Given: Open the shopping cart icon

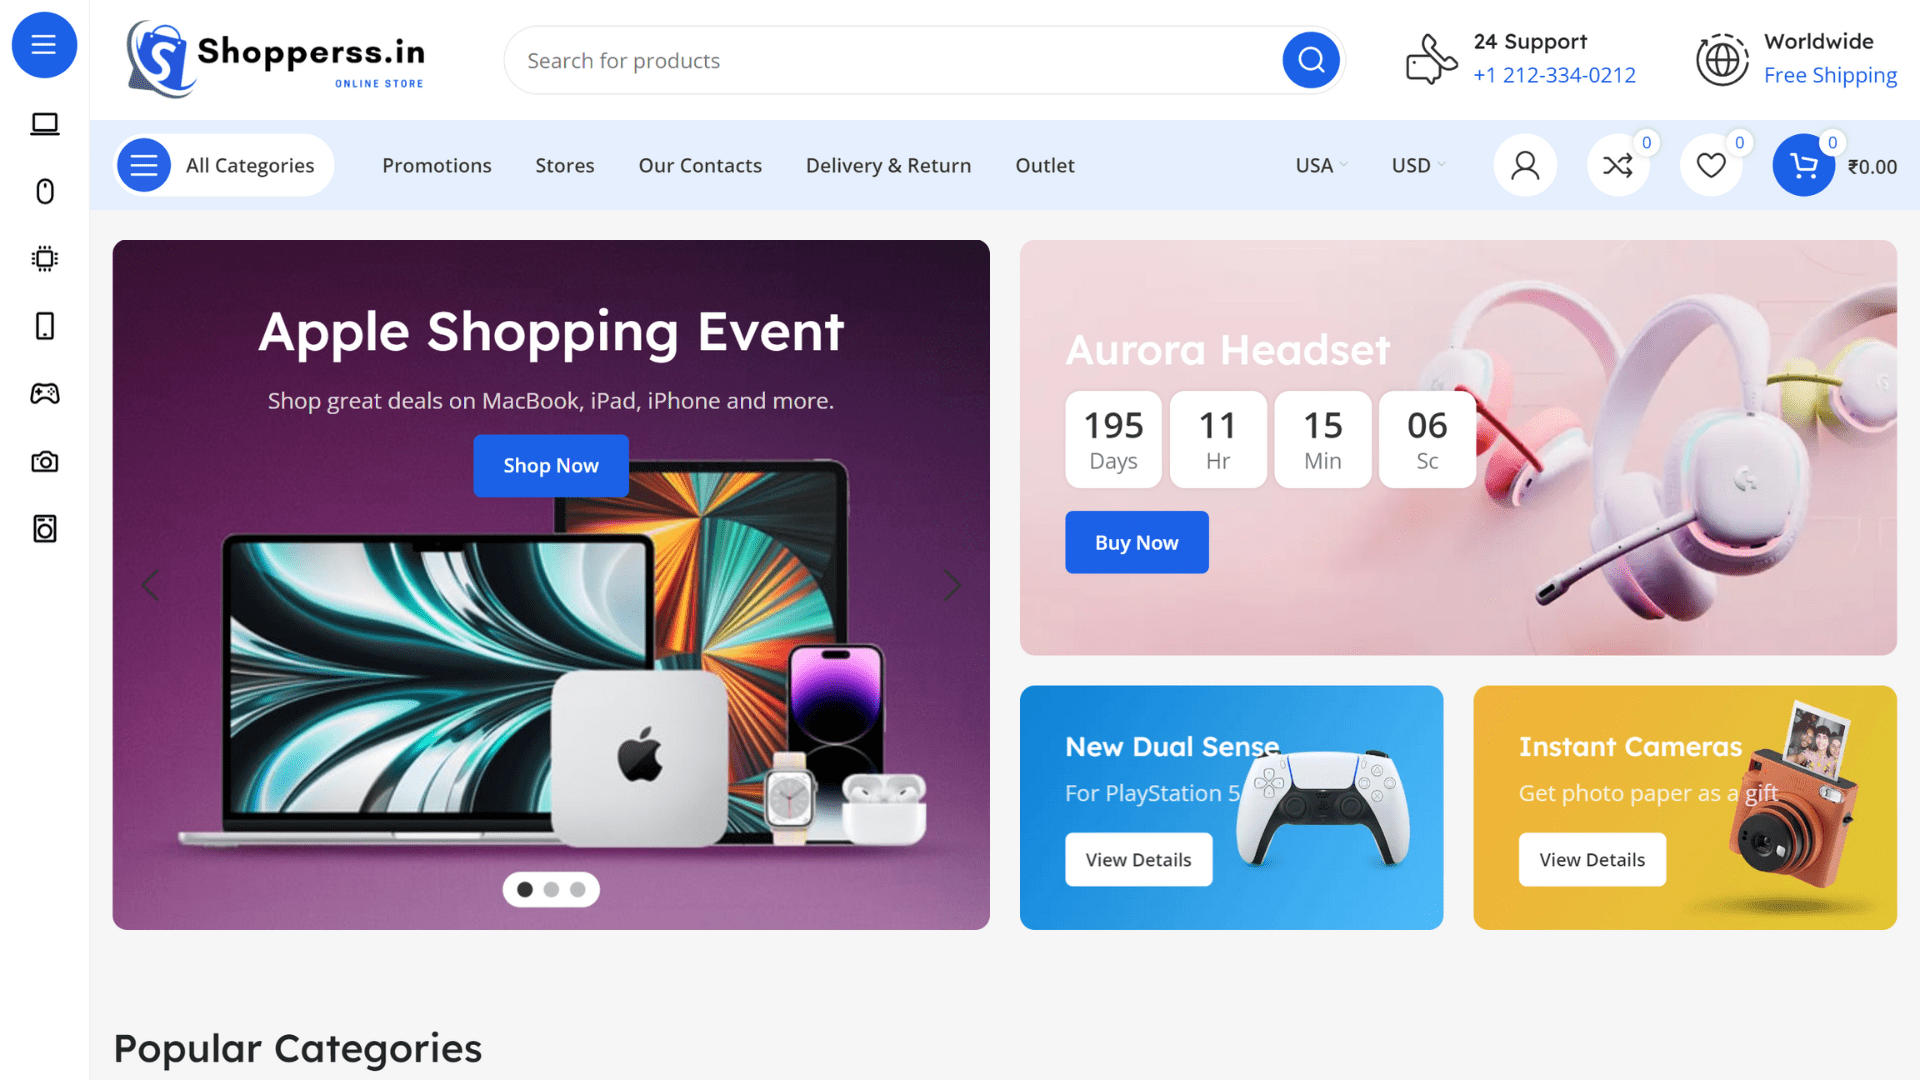Looking at the screenshot, I should click(1803, 165).
